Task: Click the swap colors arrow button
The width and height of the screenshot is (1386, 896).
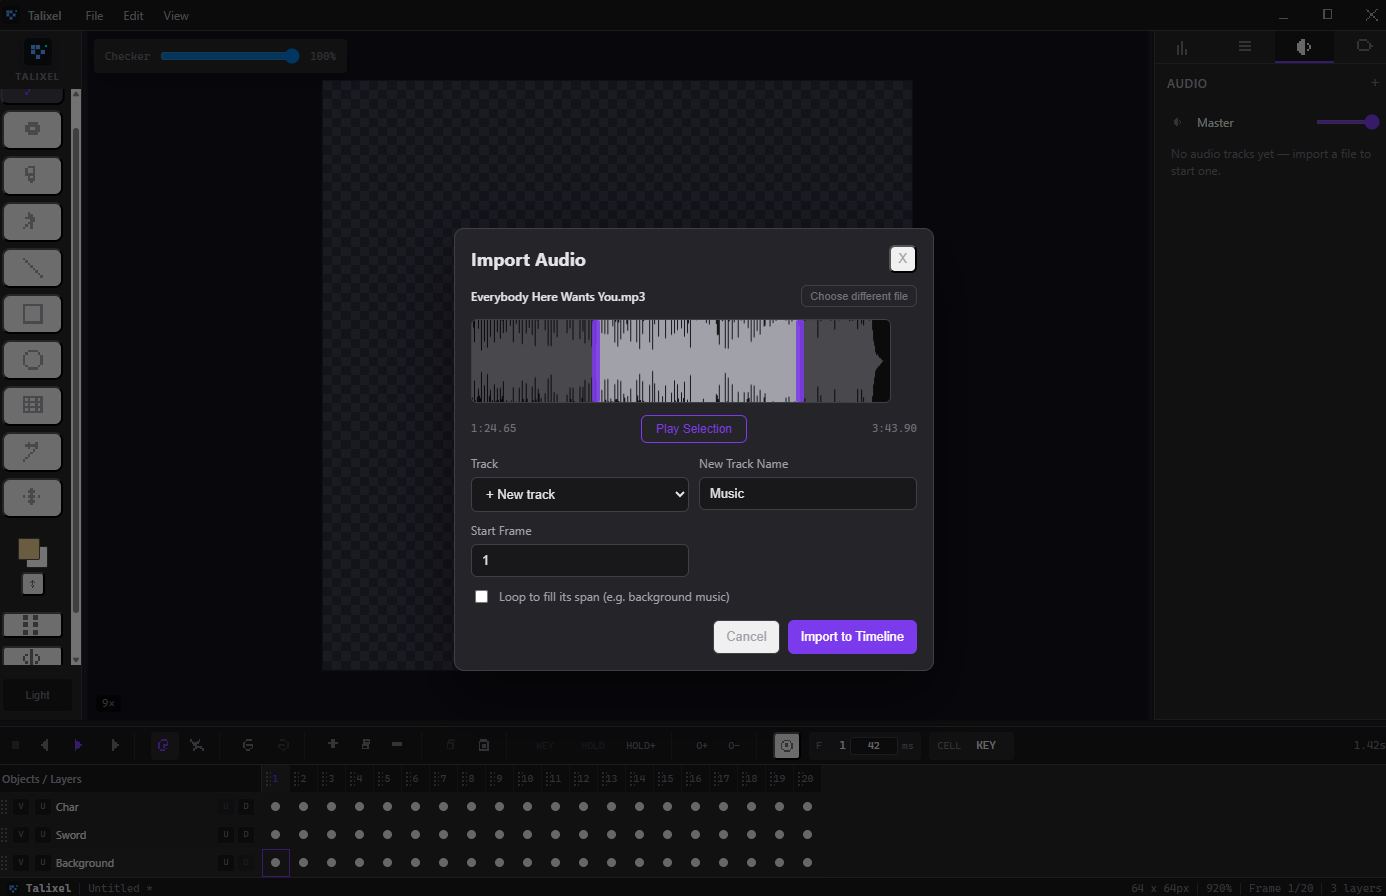Action: (33, 583)
